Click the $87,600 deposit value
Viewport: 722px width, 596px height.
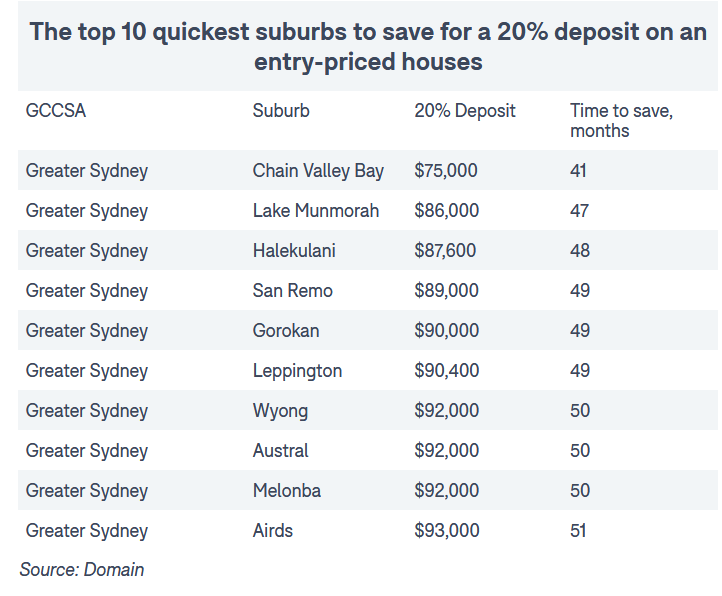(445, 251)
